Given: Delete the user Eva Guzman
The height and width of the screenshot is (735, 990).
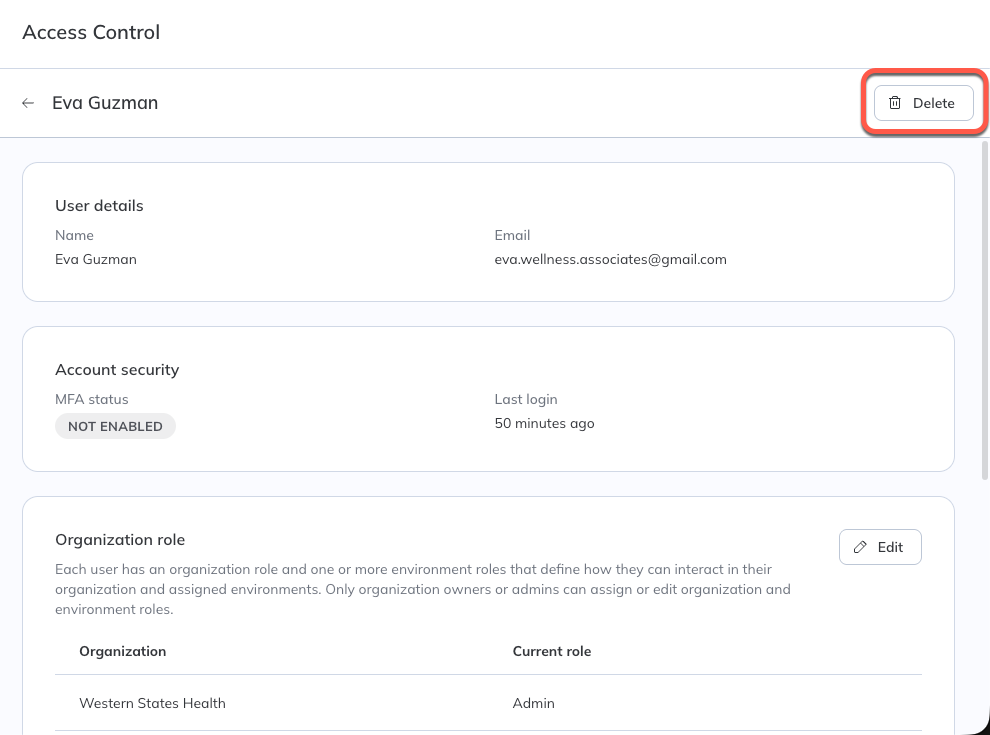Looking at the screenshot, I should [x=923, y=103].
